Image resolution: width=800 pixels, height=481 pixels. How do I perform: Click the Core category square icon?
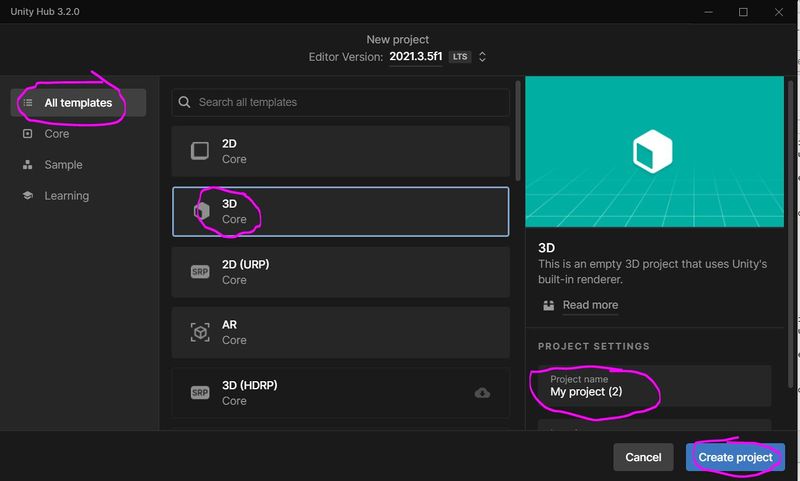coord(28,134)
